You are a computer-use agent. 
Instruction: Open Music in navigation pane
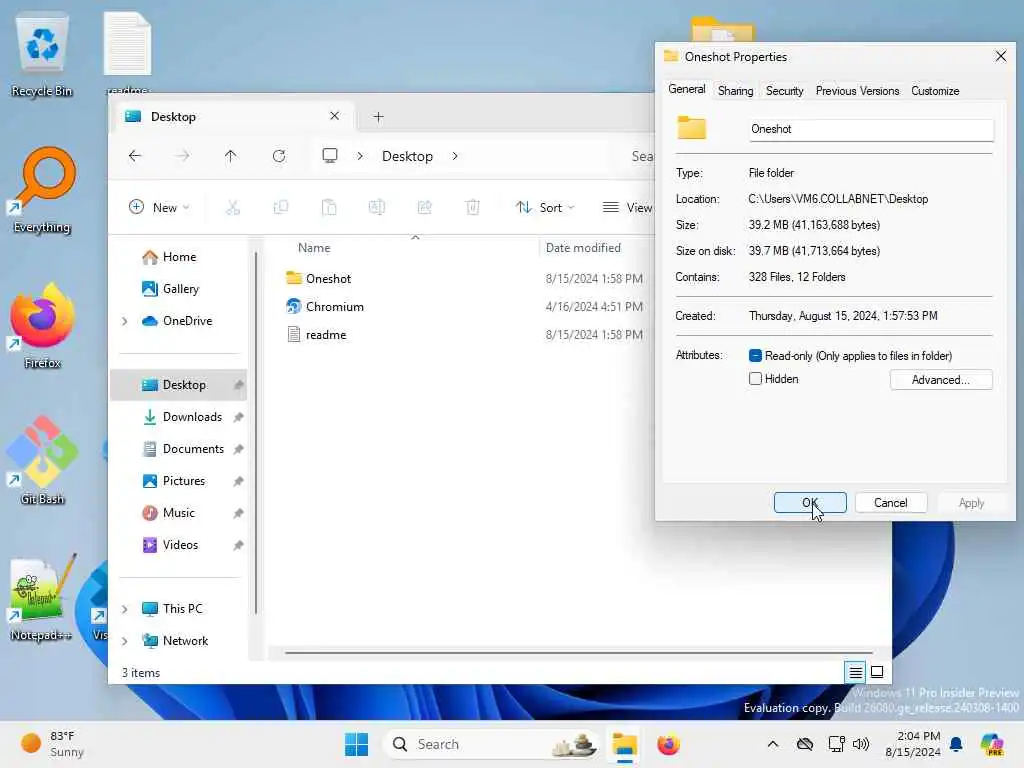(178, 513)
